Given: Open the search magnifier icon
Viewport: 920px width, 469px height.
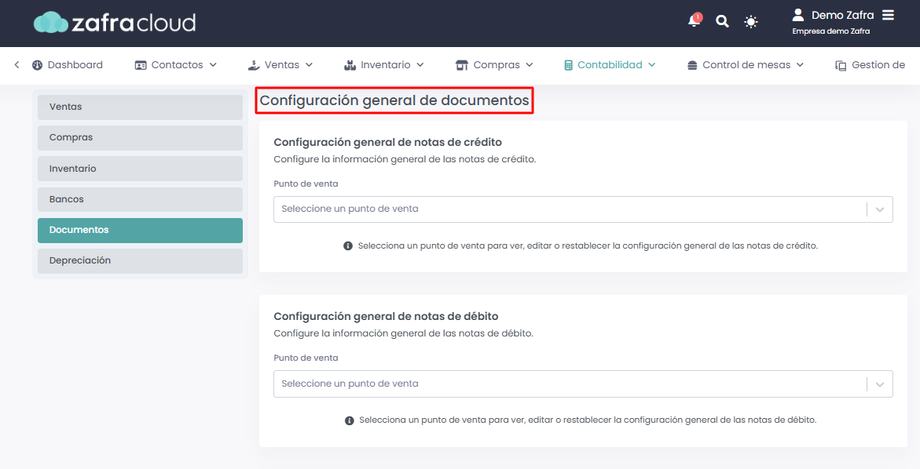Looking at the screenshot, I should click(722, 22).
